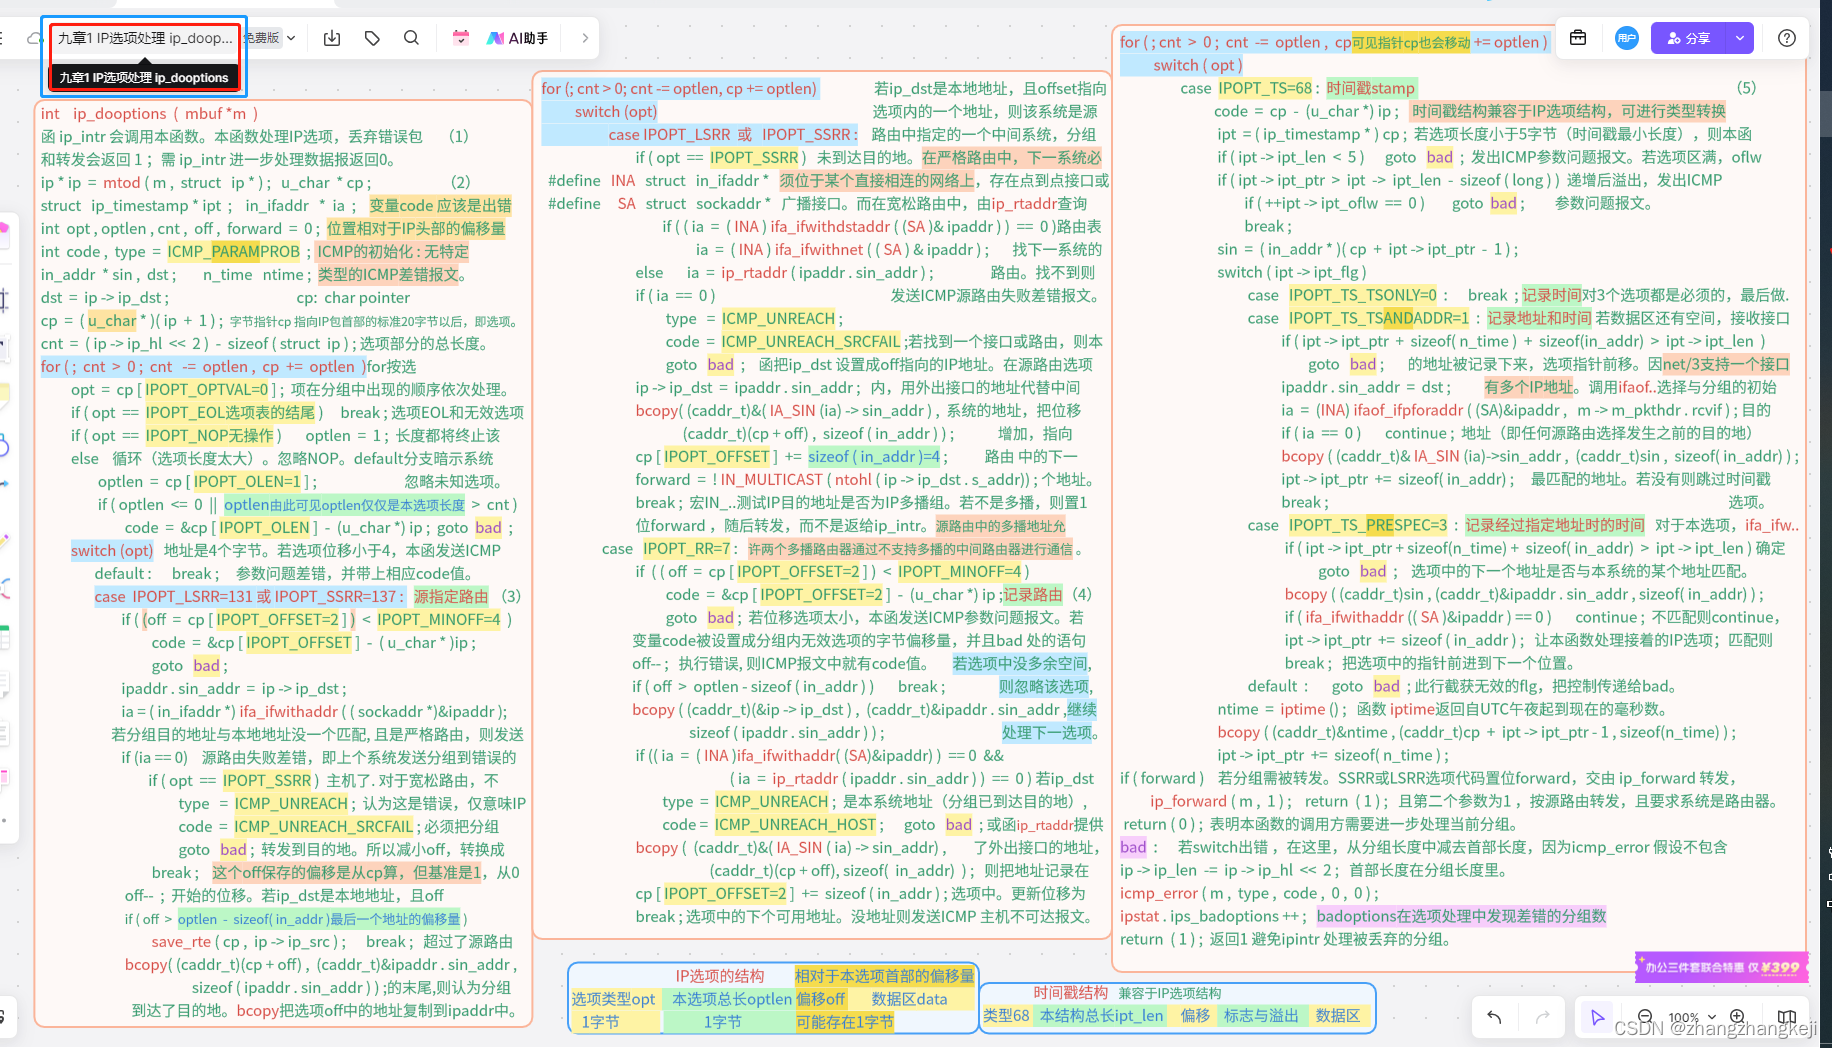Click 'case IPOPT_RR=7 :' text
1832x1048 pixels.
670,548
